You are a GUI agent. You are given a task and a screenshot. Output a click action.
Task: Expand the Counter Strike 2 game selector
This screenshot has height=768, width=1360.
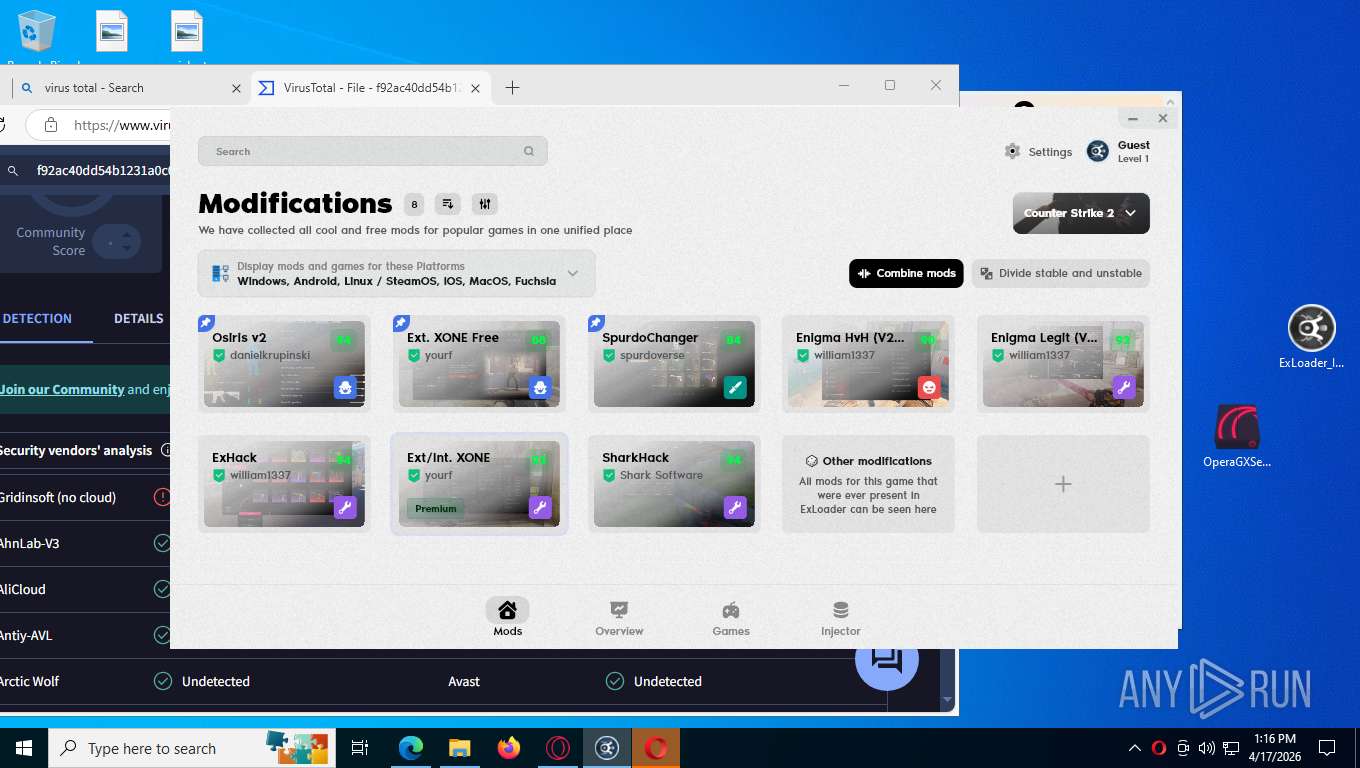(1081, 213)
